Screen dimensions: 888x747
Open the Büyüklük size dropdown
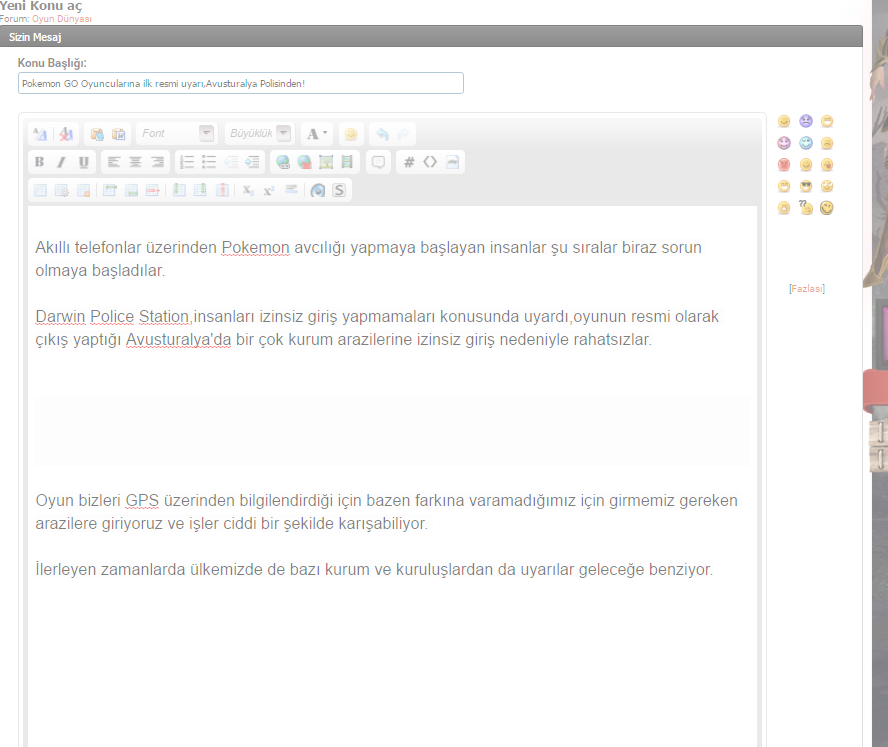(259, 134)
